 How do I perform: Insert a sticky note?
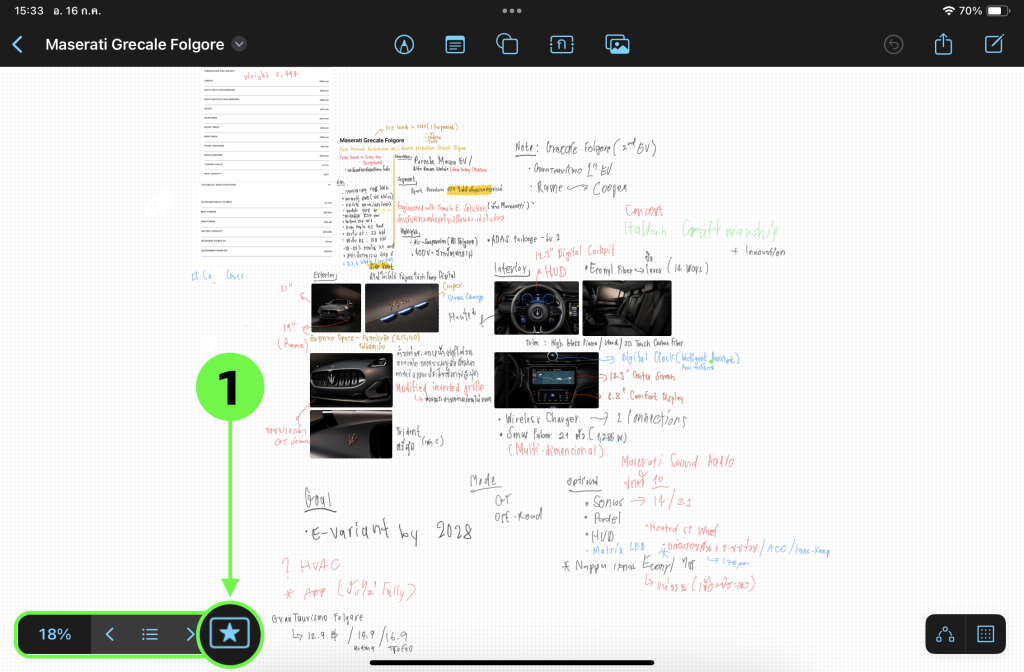[455, 45]
